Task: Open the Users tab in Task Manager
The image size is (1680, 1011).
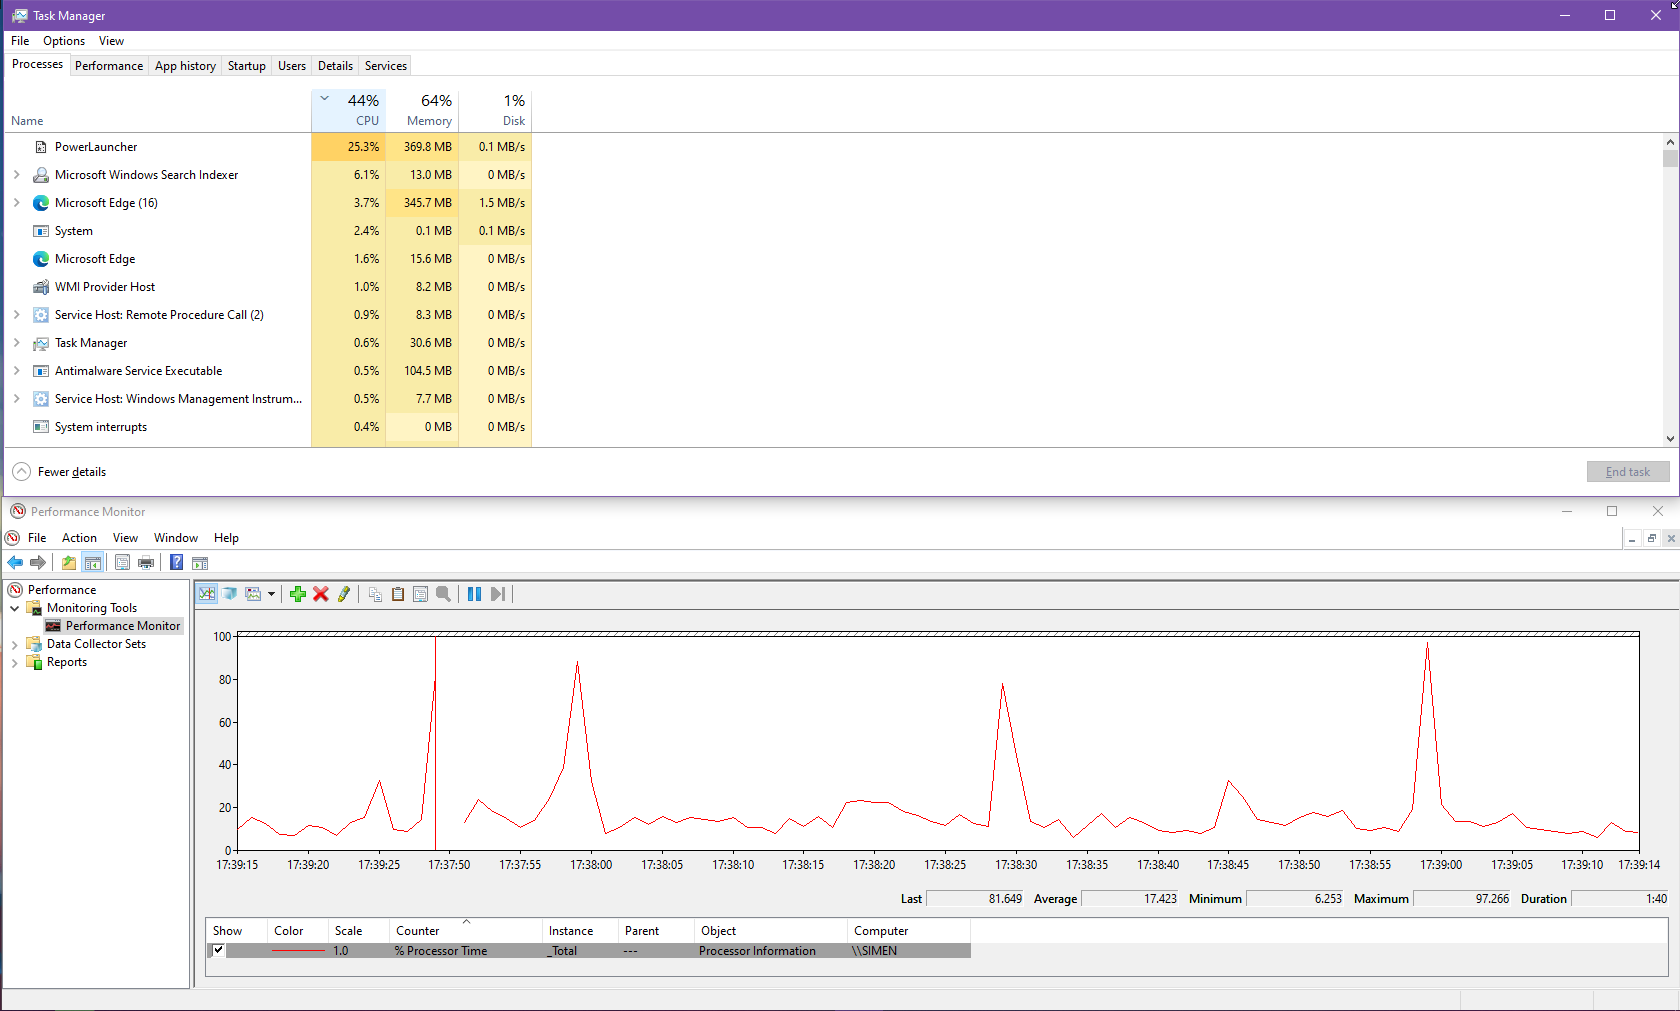Action: (292, 66)
